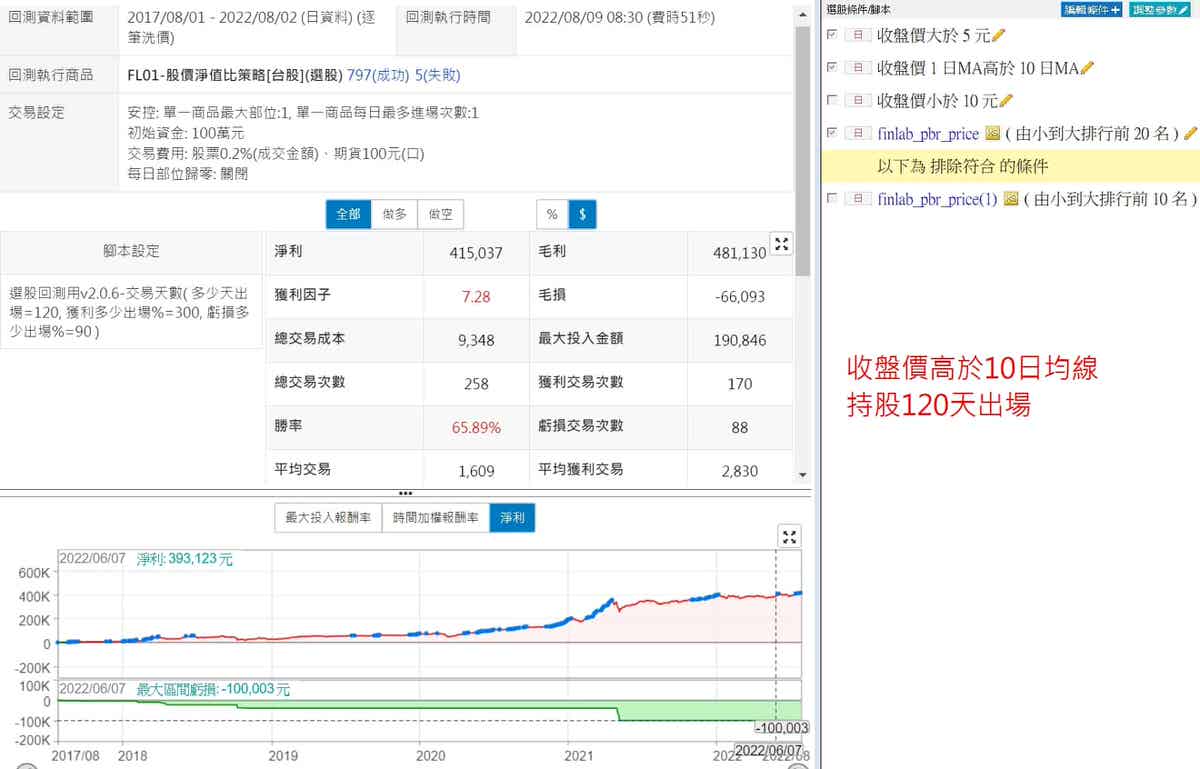The image size is (1200, 769).
Task: Click the 編輯條件 button
Action: pyautogui.click(x=1091, y=9)
